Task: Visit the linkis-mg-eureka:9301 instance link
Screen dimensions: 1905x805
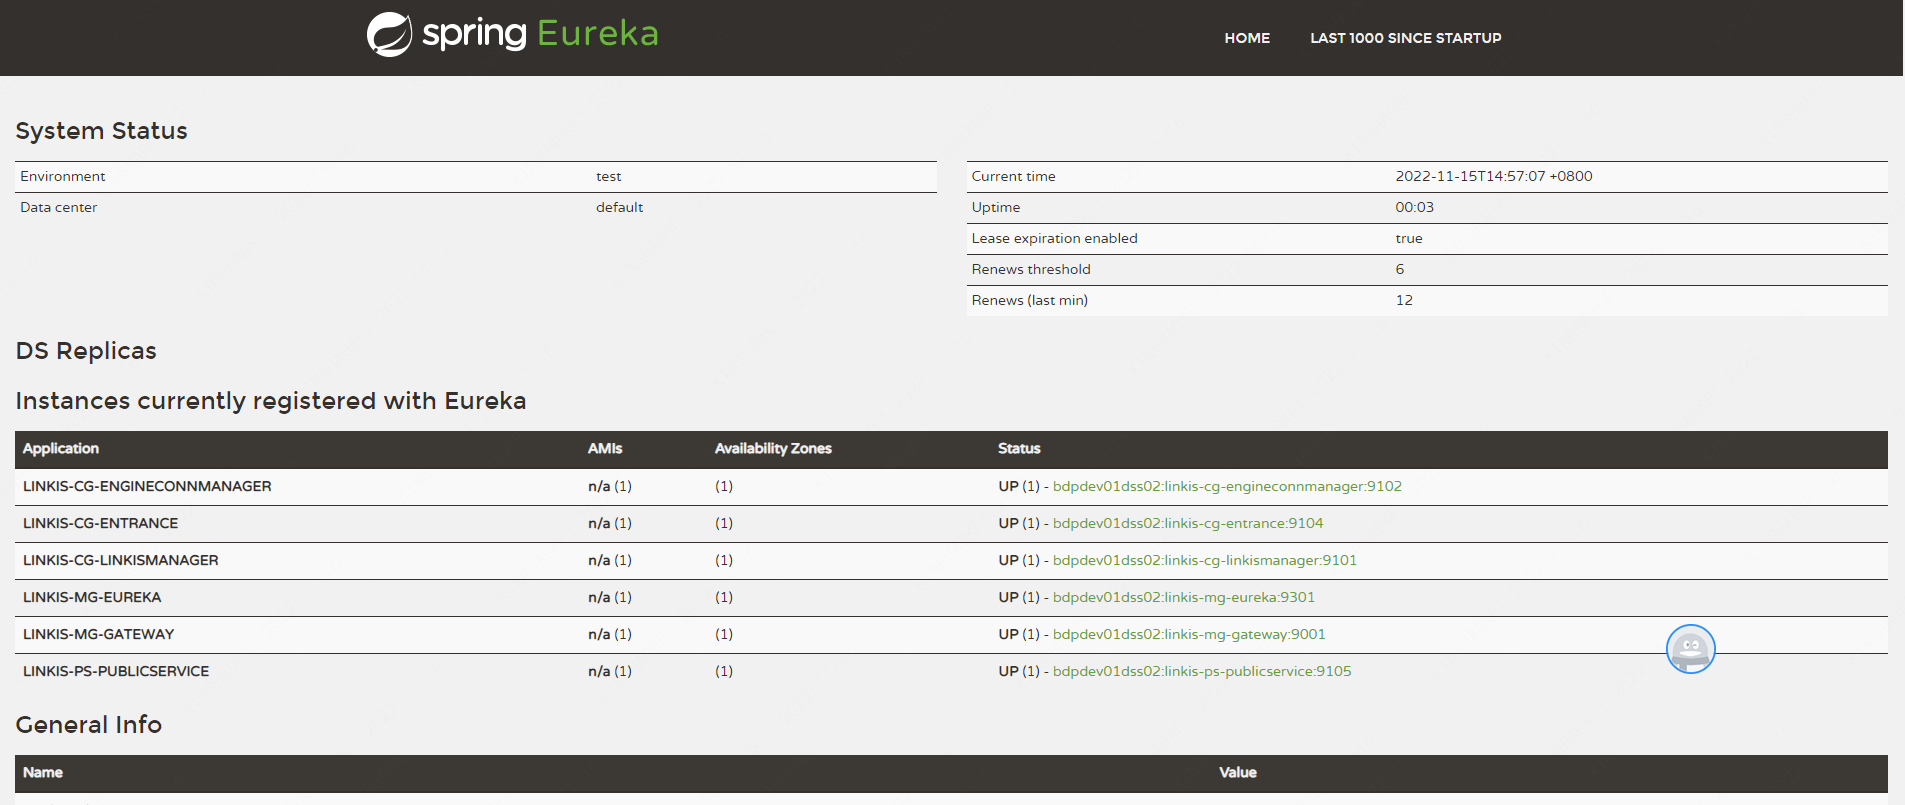Action: pos(1183,597)
